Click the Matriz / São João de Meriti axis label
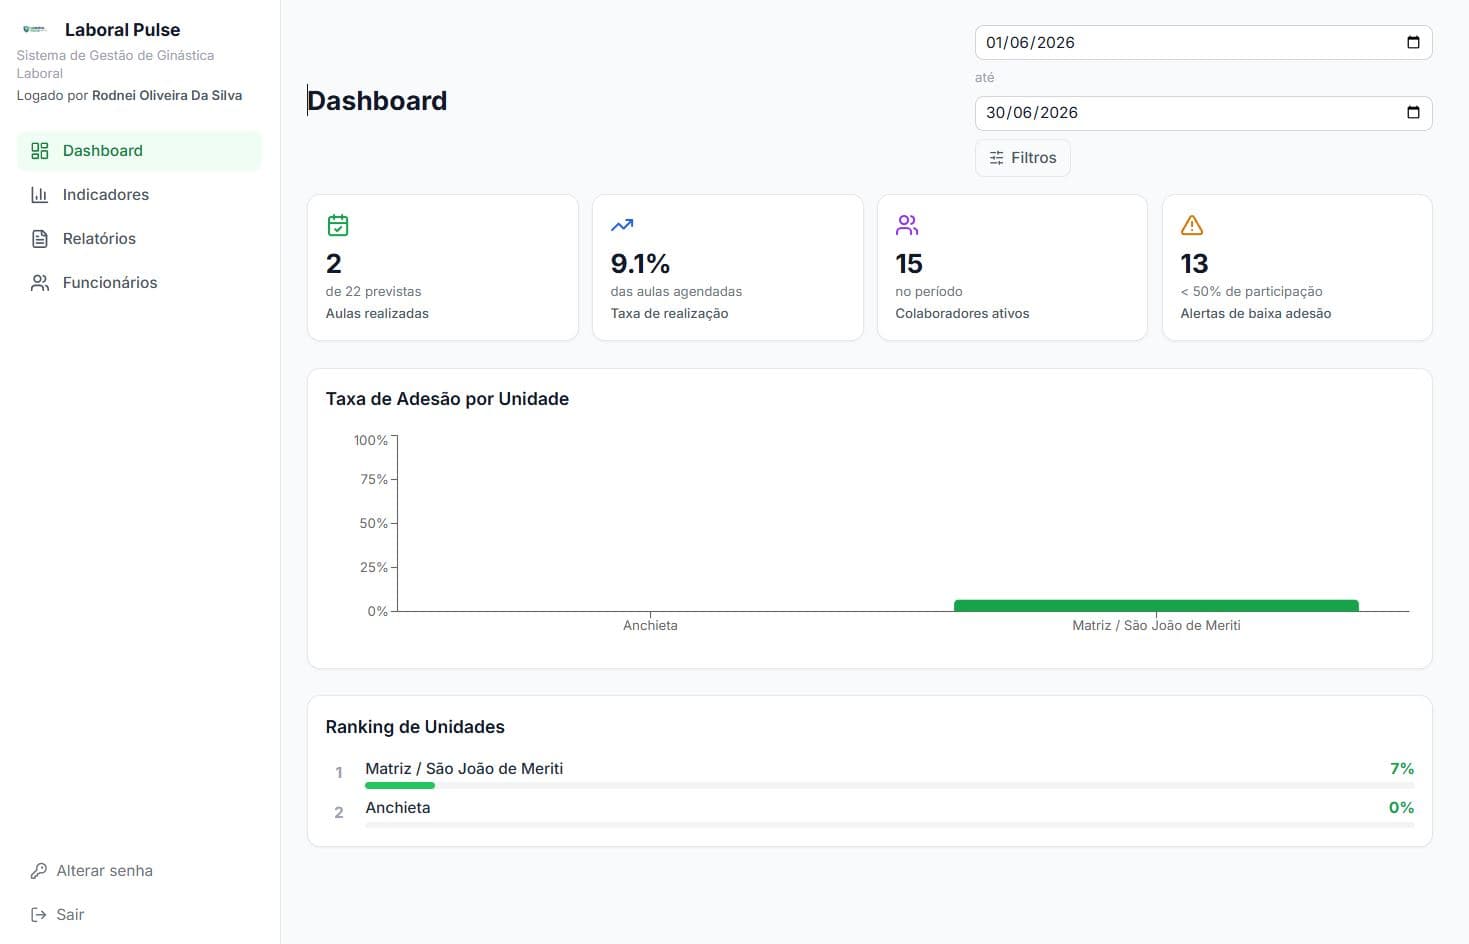 coord(1156,626)
